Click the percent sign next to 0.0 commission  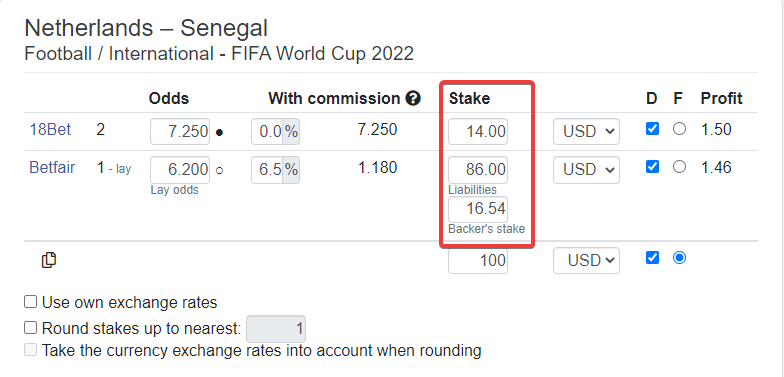click(291, 132)
